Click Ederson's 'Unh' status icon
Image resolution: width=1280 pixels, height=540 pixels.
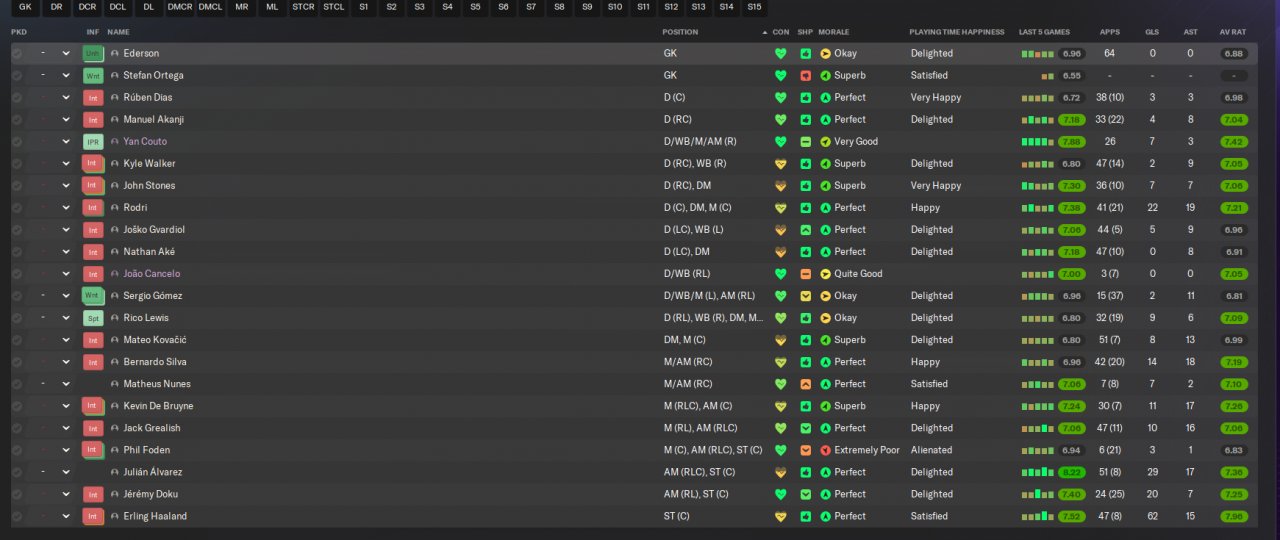(x=93, y=53)
